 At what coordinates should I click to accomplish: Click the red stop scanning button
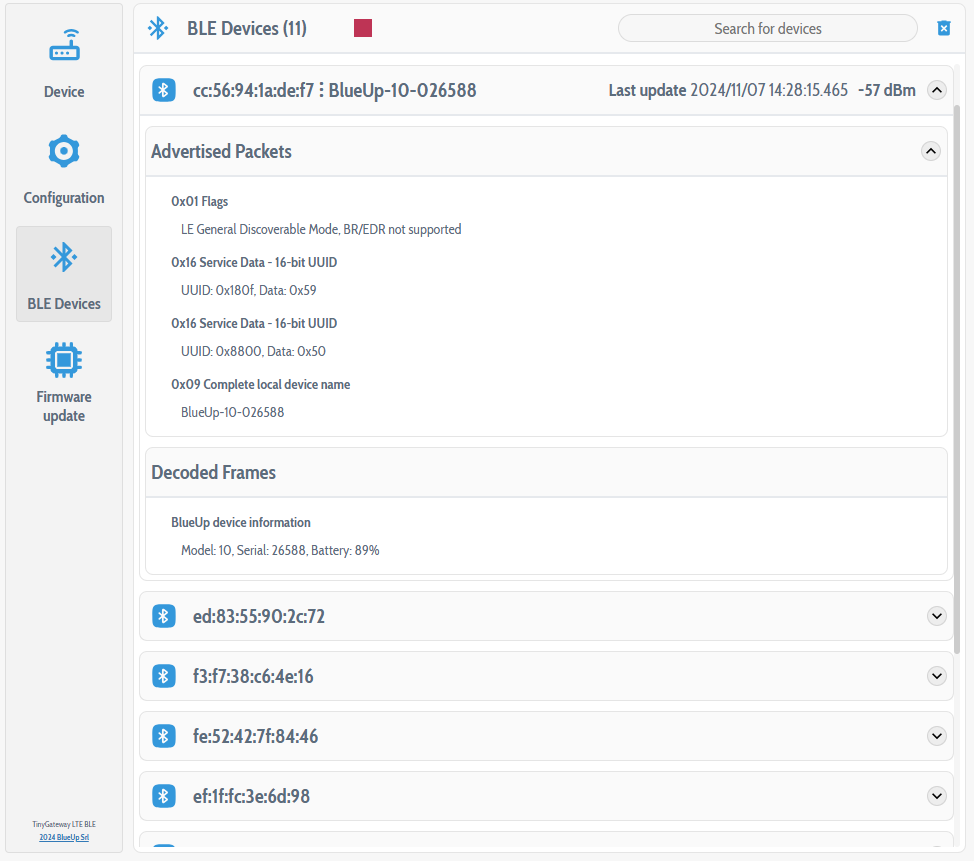click(x=363, y=28)
